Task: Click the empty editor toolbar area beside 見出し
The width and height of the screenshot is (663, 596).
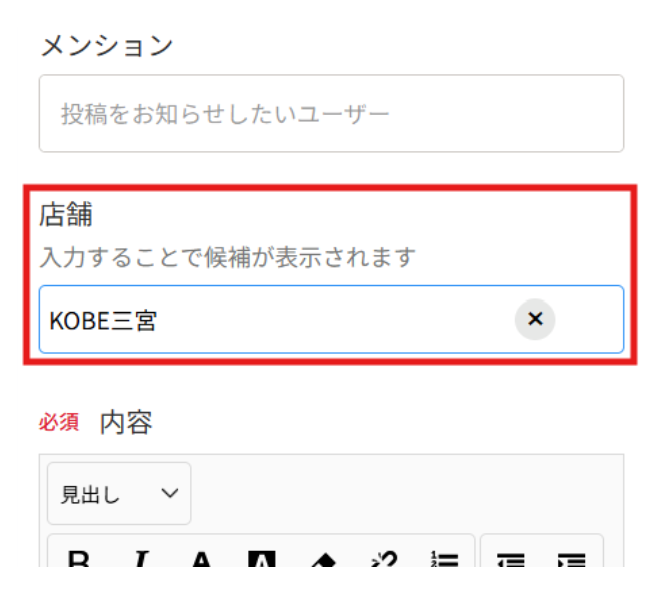Action: 406,493
